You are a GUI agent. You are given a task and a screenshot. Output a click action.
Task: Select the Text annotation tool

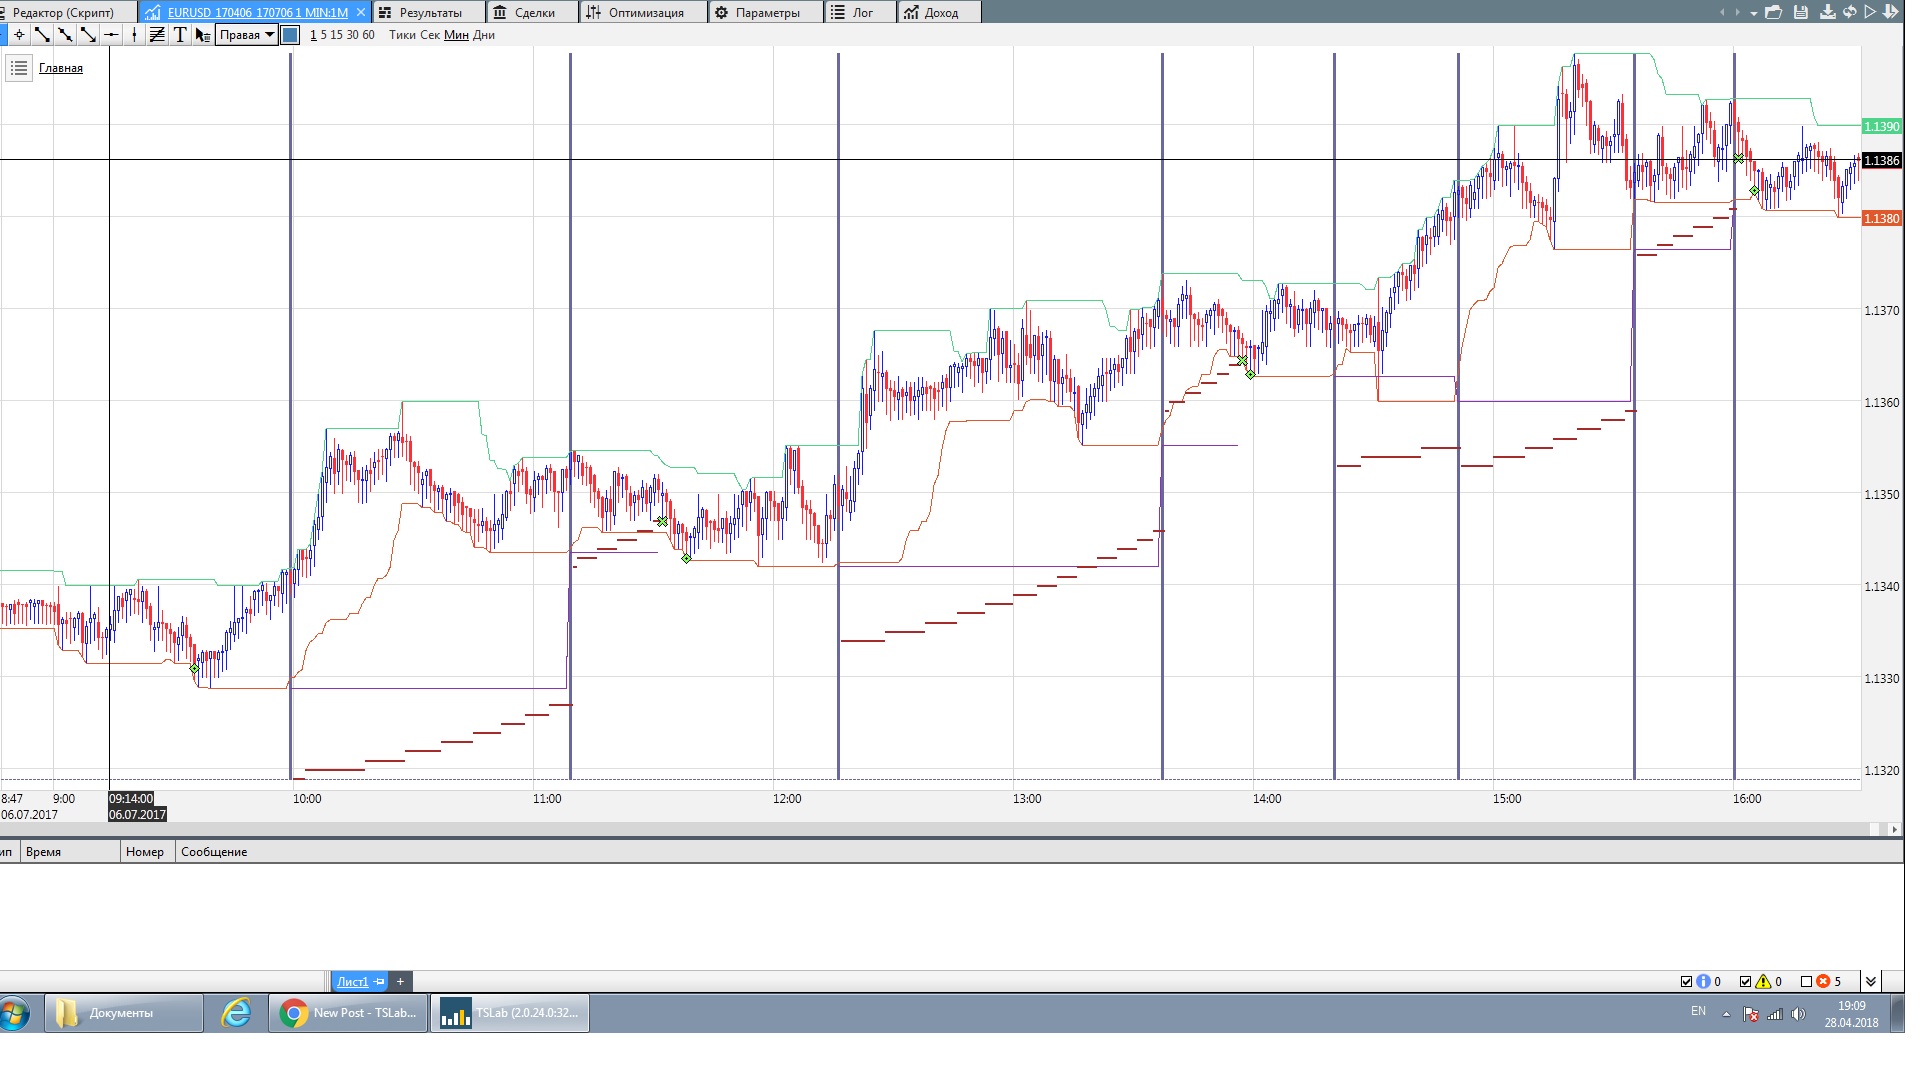180,35
